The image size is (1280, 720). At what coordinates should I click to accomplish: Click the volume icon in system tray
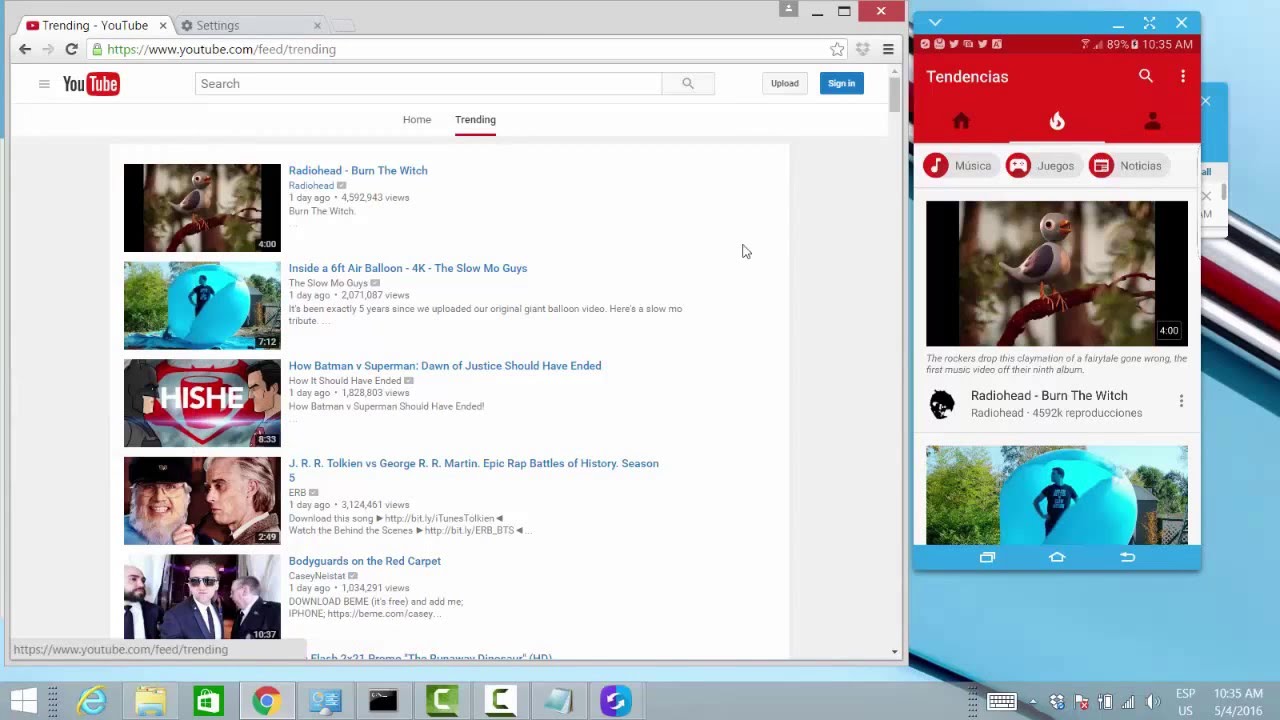pos(1152,702)
